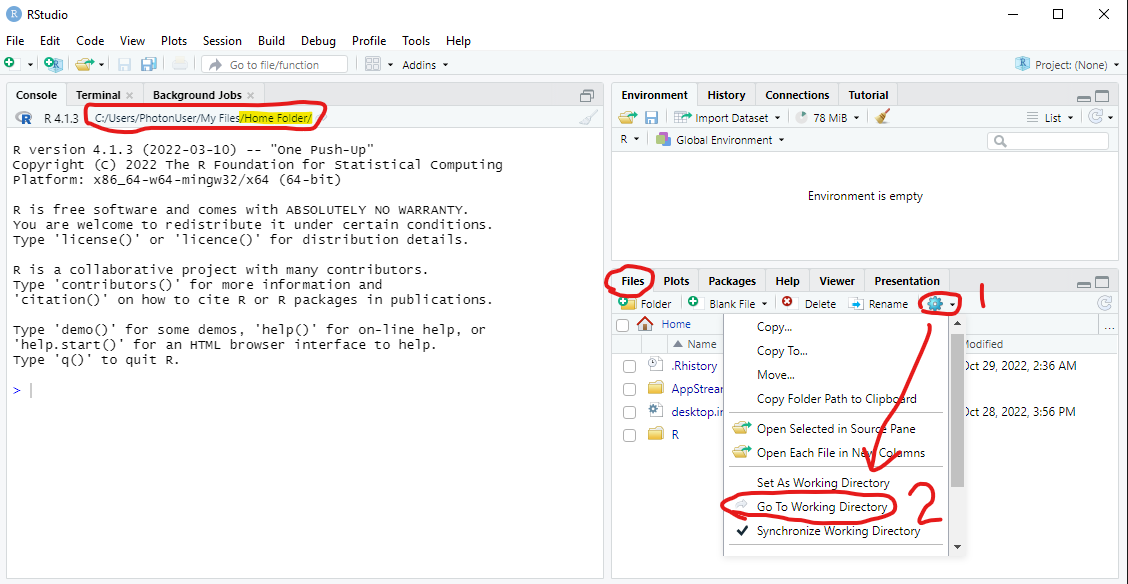
Task: Click the Home directory house icon
Action: [645, 324]
